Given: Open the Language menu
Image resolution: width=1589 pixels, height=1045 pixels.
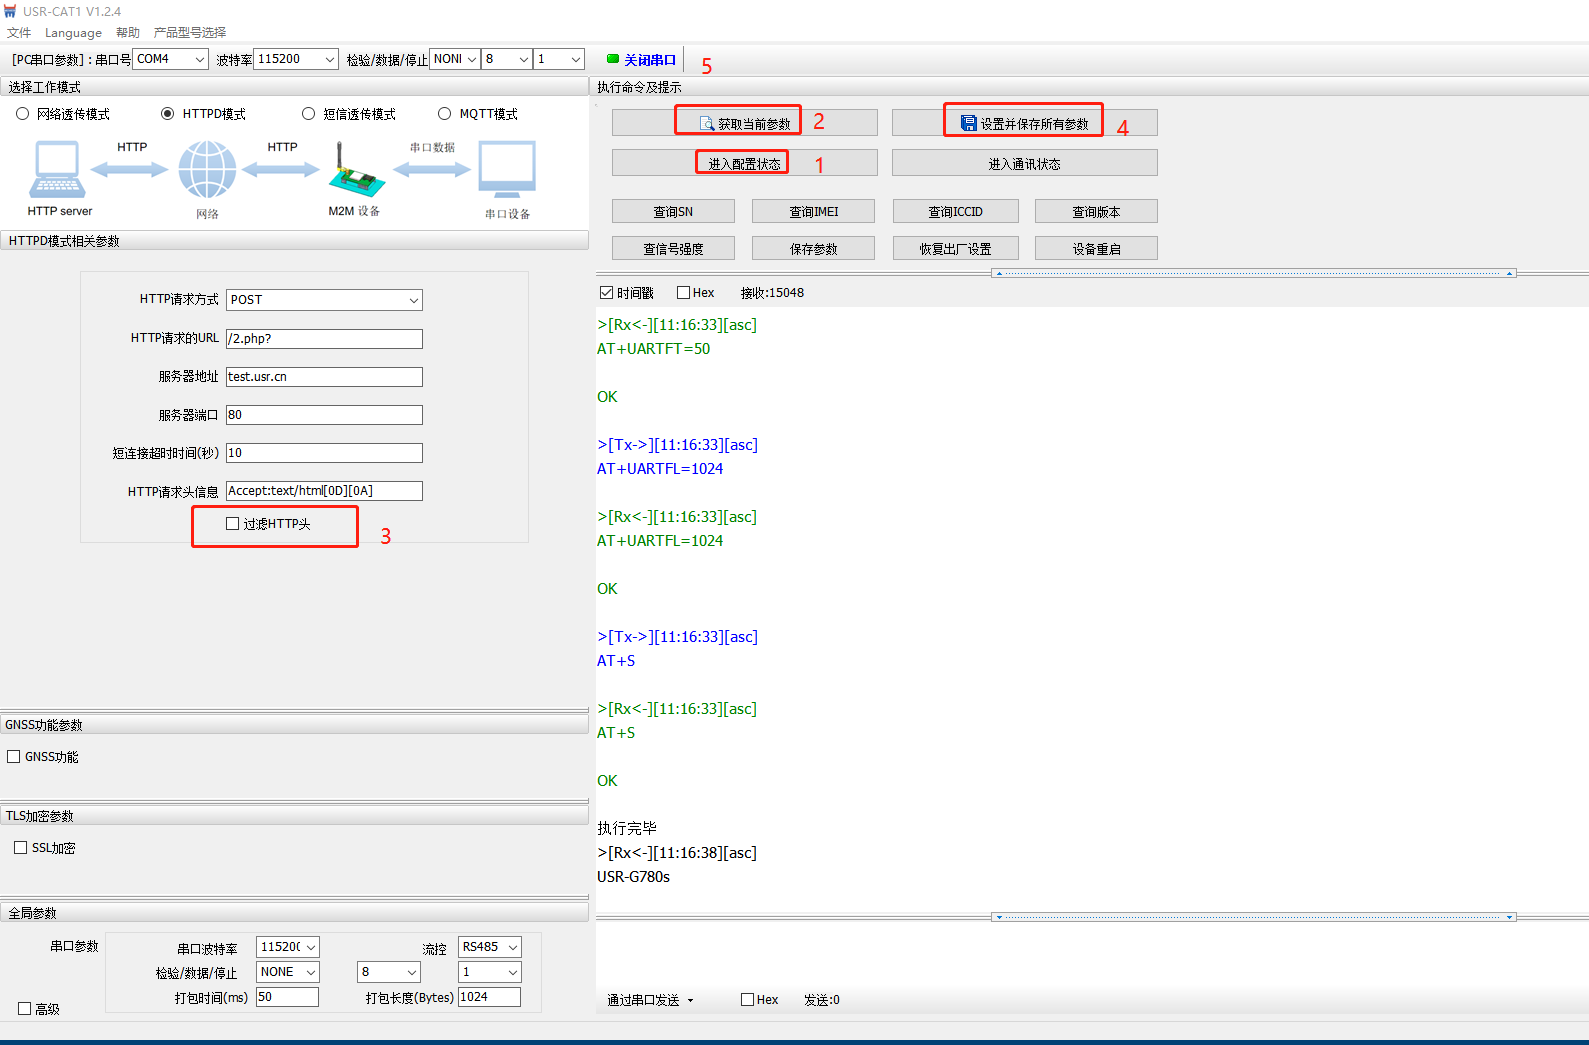Looking at the screenshot, I should tap(73, 33).
